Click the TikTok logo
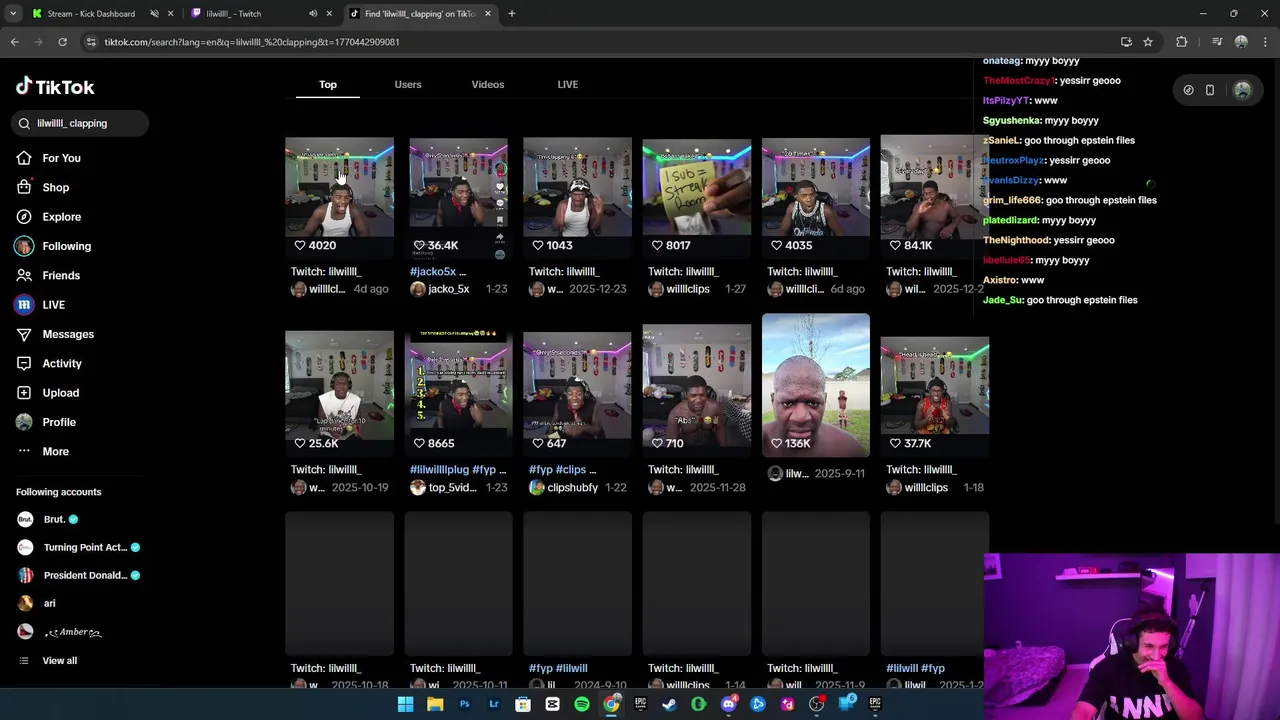The width and height of the screenshot is (1280, 720). click(x=55, y=87)
